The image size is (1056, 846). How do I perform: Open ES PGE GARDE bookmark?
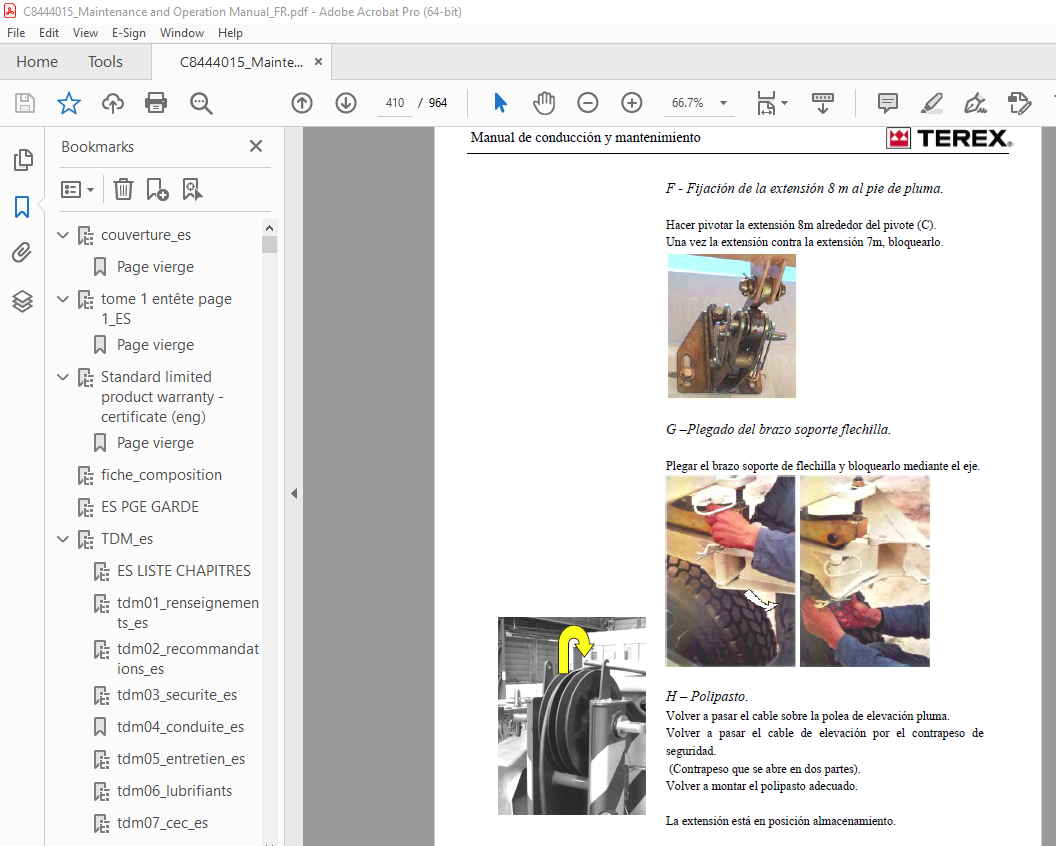[x=150, y=507]
